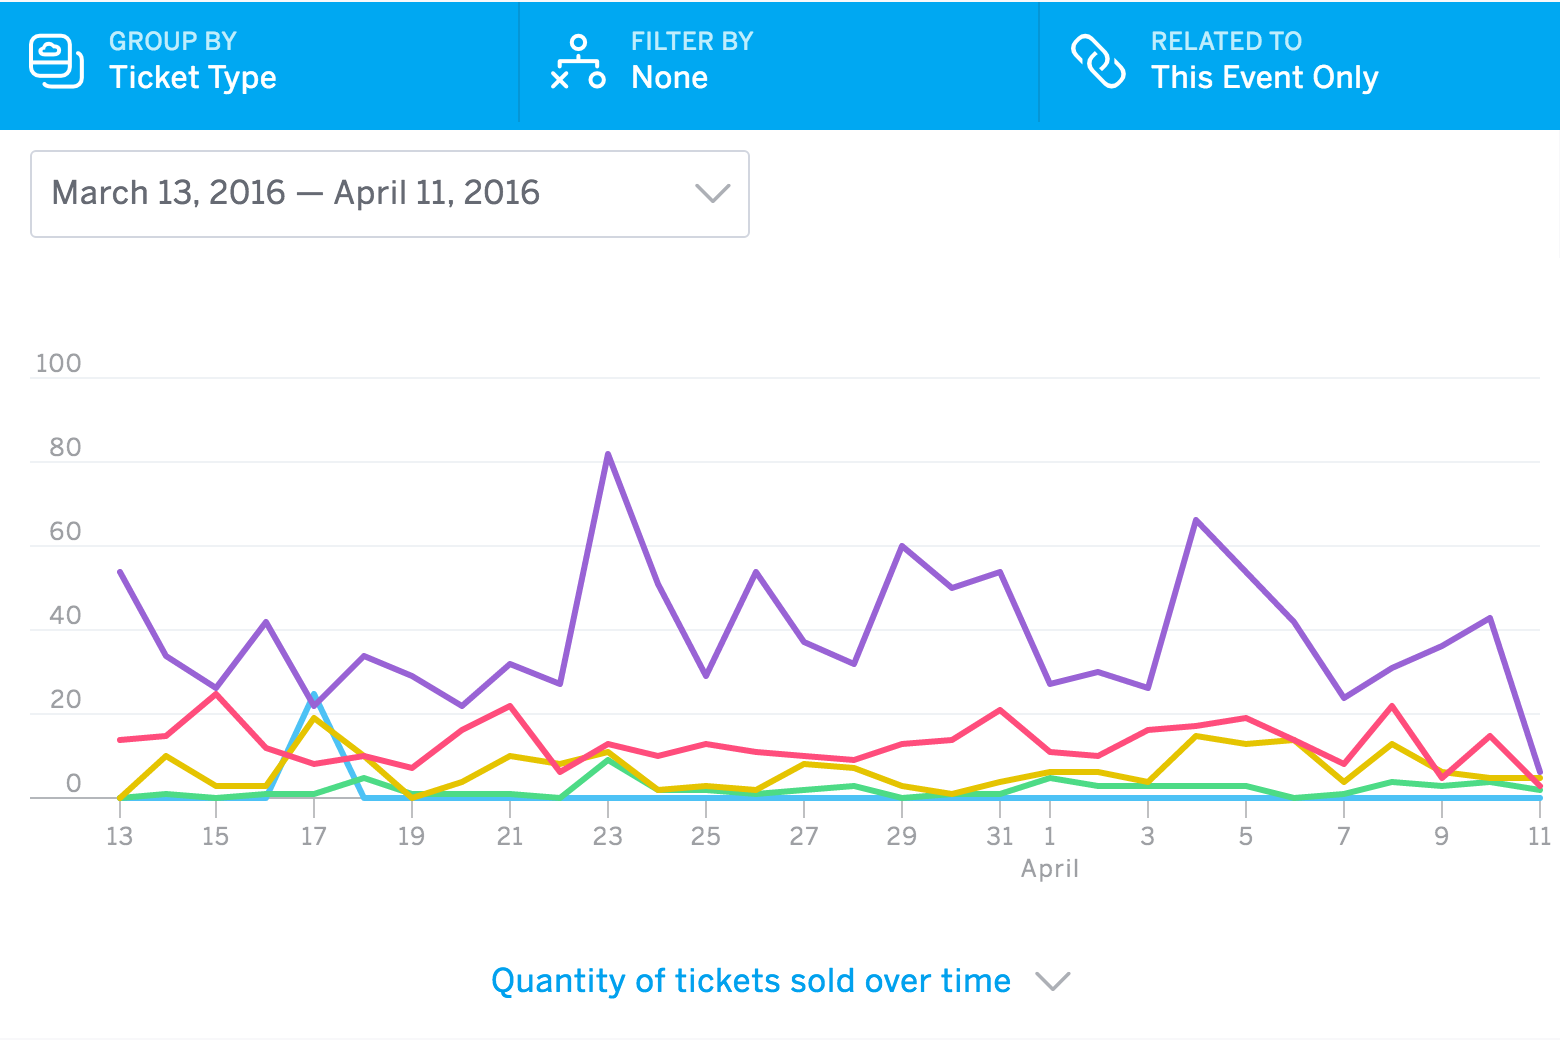The height and width of the screenshot is (1040, 1560).
Task: Click the 23 date label on the x-axis
Action: click(608, 837)
